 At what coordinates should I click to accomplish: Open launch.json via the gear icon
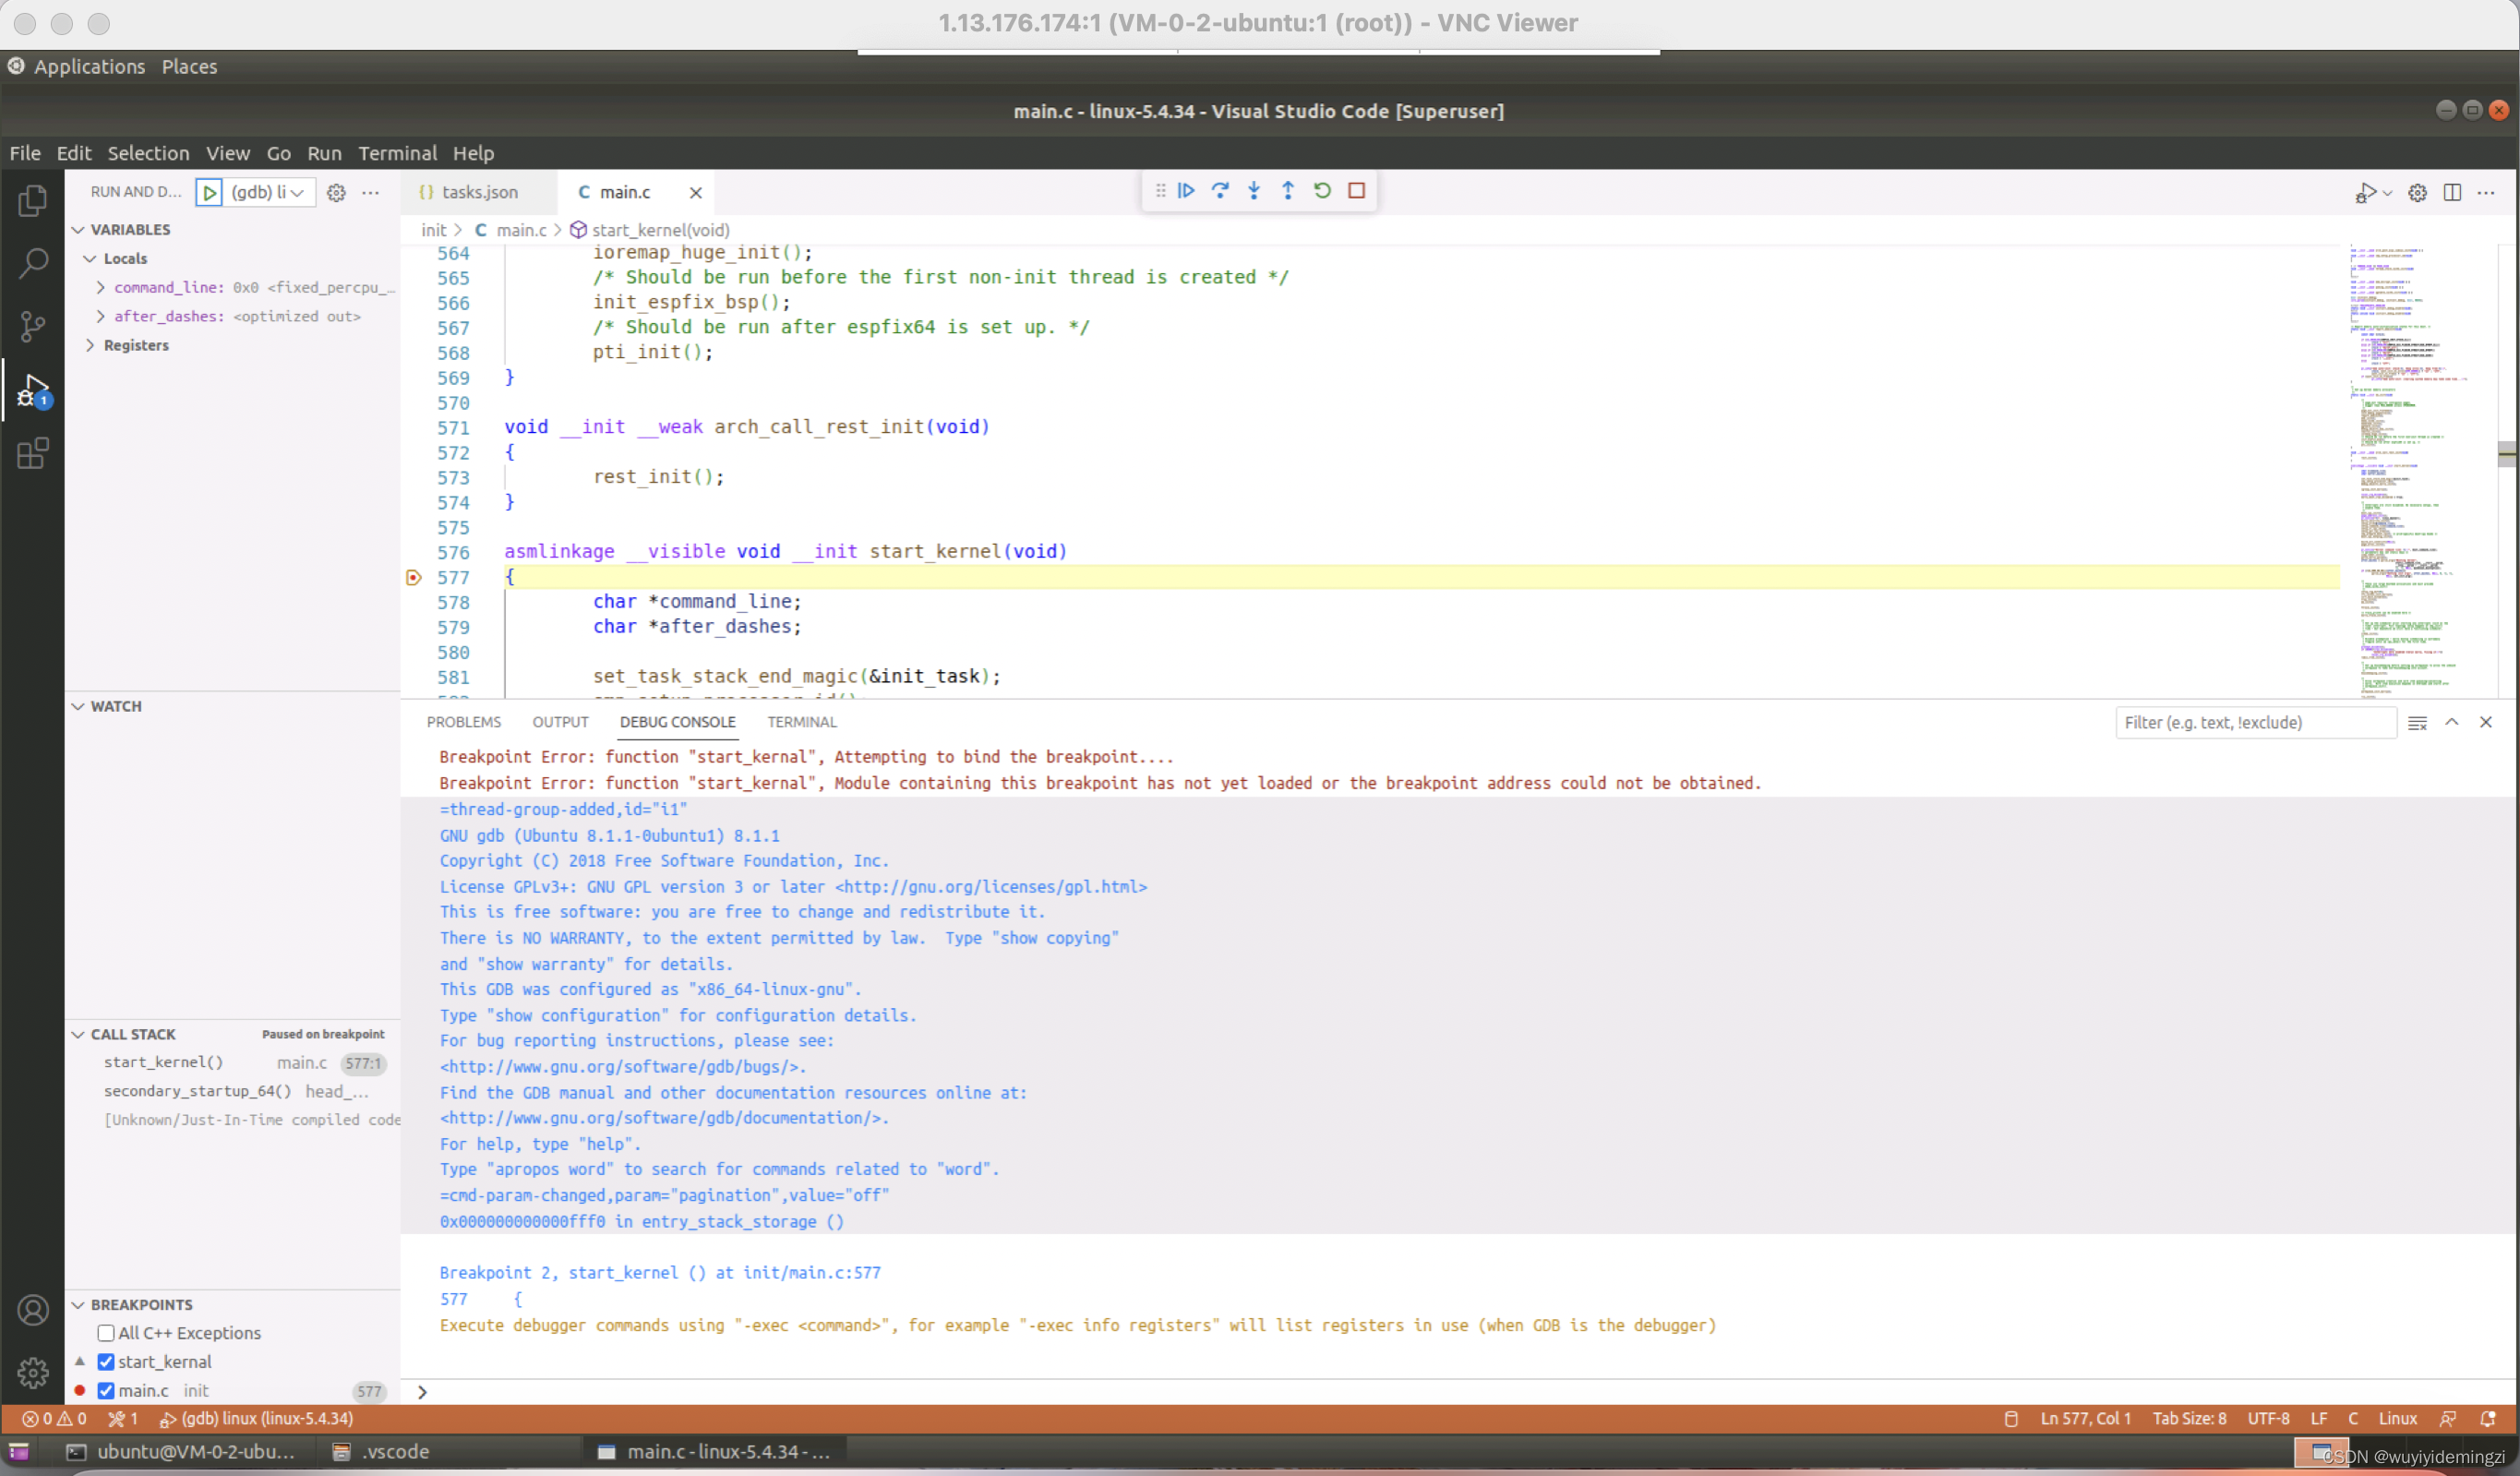pyautogui.click(x=336, y=192)
